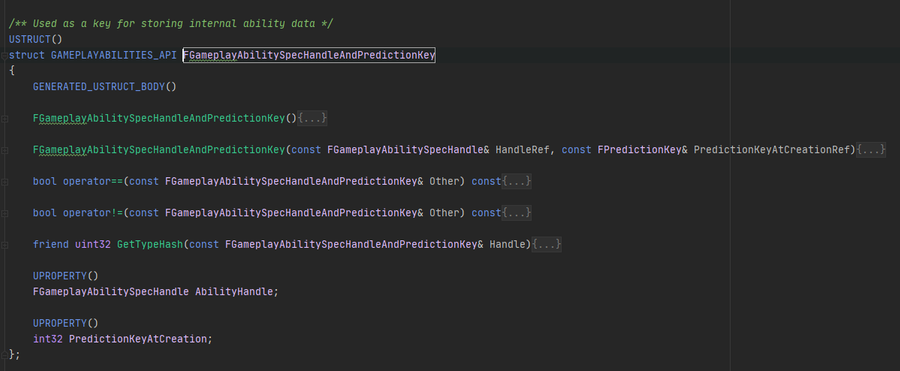Click the two-parameter constructor name
The width and height of the screenshot is (900, 371).
point(159,150)
